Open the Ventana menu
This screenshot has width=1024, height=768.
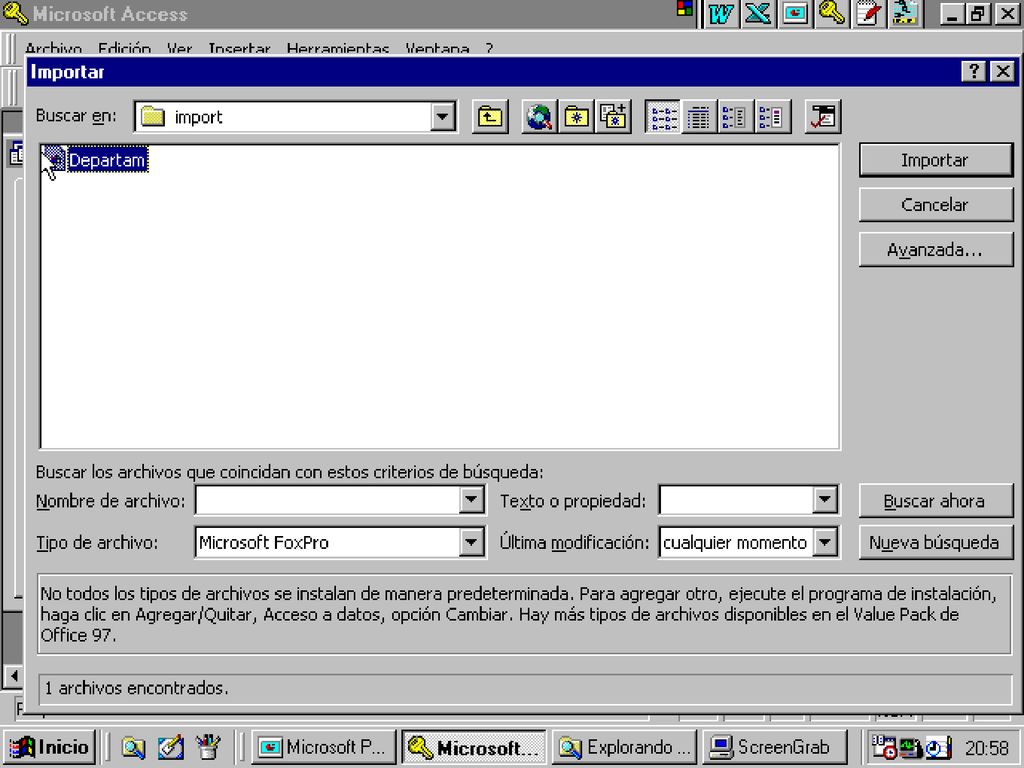coord(437,48)
